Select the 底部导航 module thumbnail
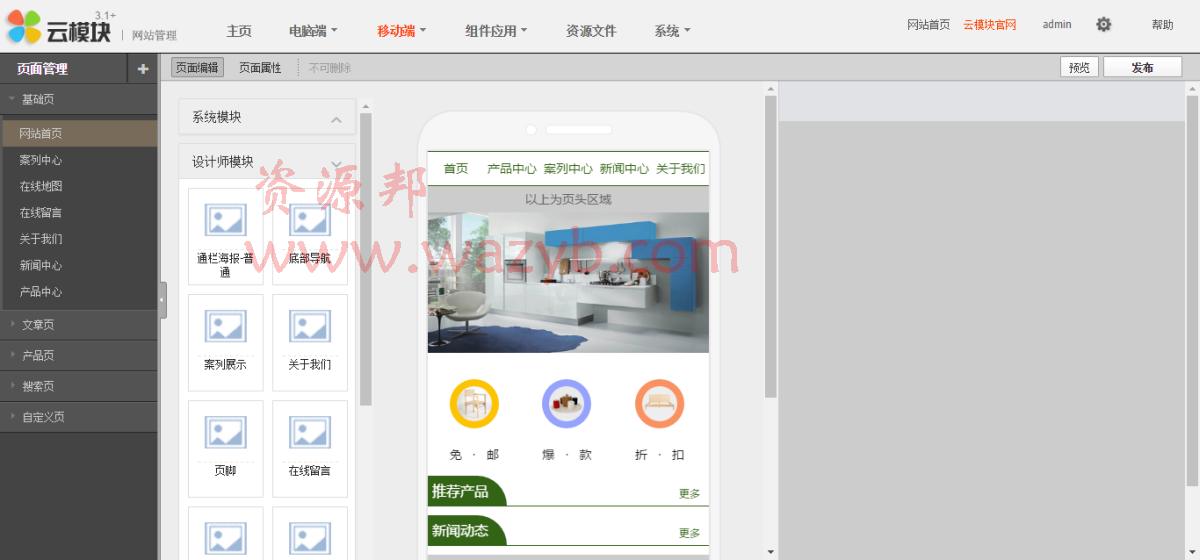The width and height of the screenshot is (1200, 560). pos(310,237)
